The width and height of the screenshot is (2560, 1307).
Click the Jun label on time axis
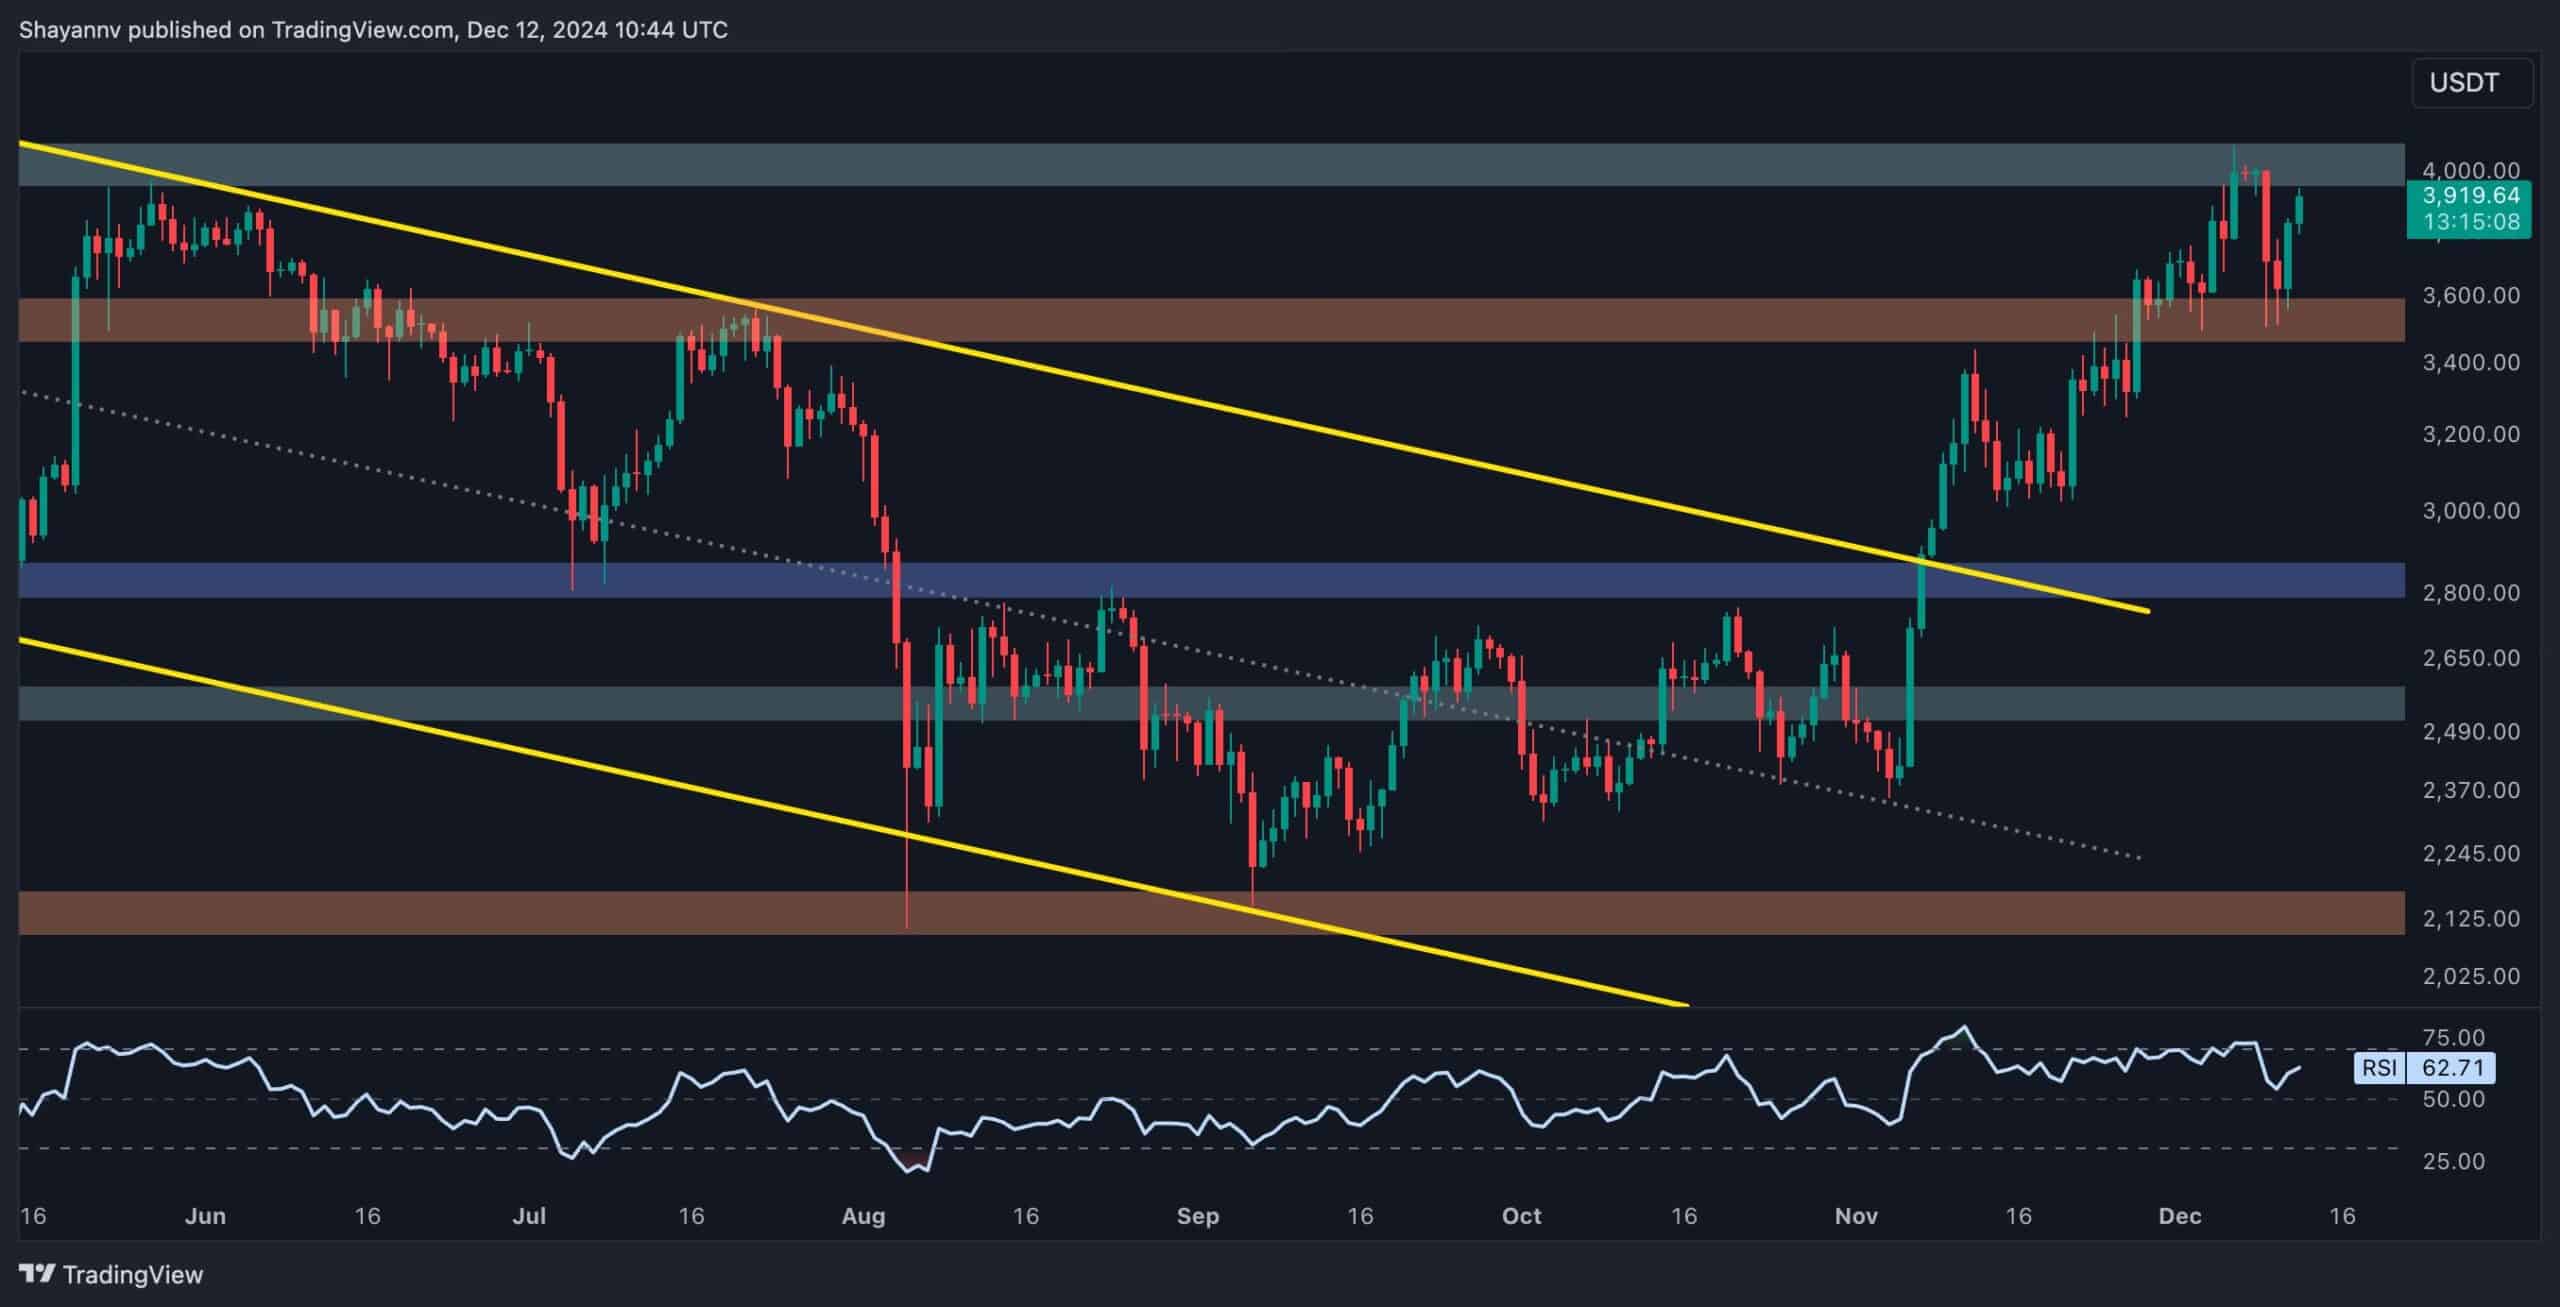(205, 1216)
